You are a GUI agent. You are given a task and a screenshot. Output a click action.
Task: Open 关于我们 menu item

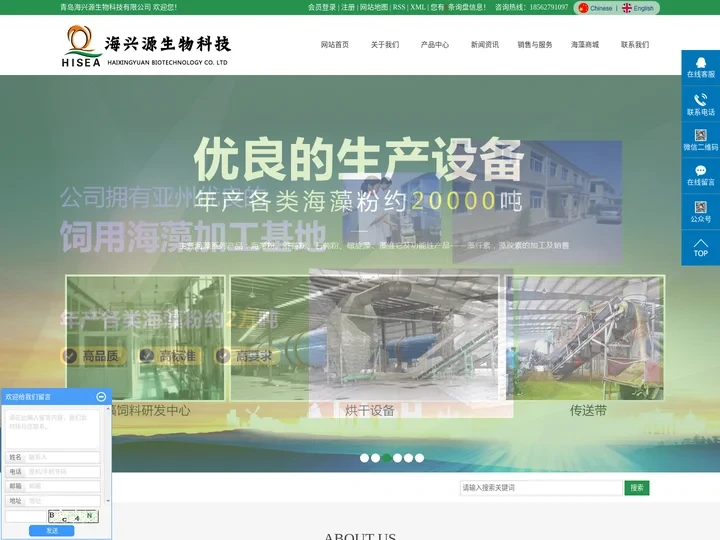(x=385, y=45)
